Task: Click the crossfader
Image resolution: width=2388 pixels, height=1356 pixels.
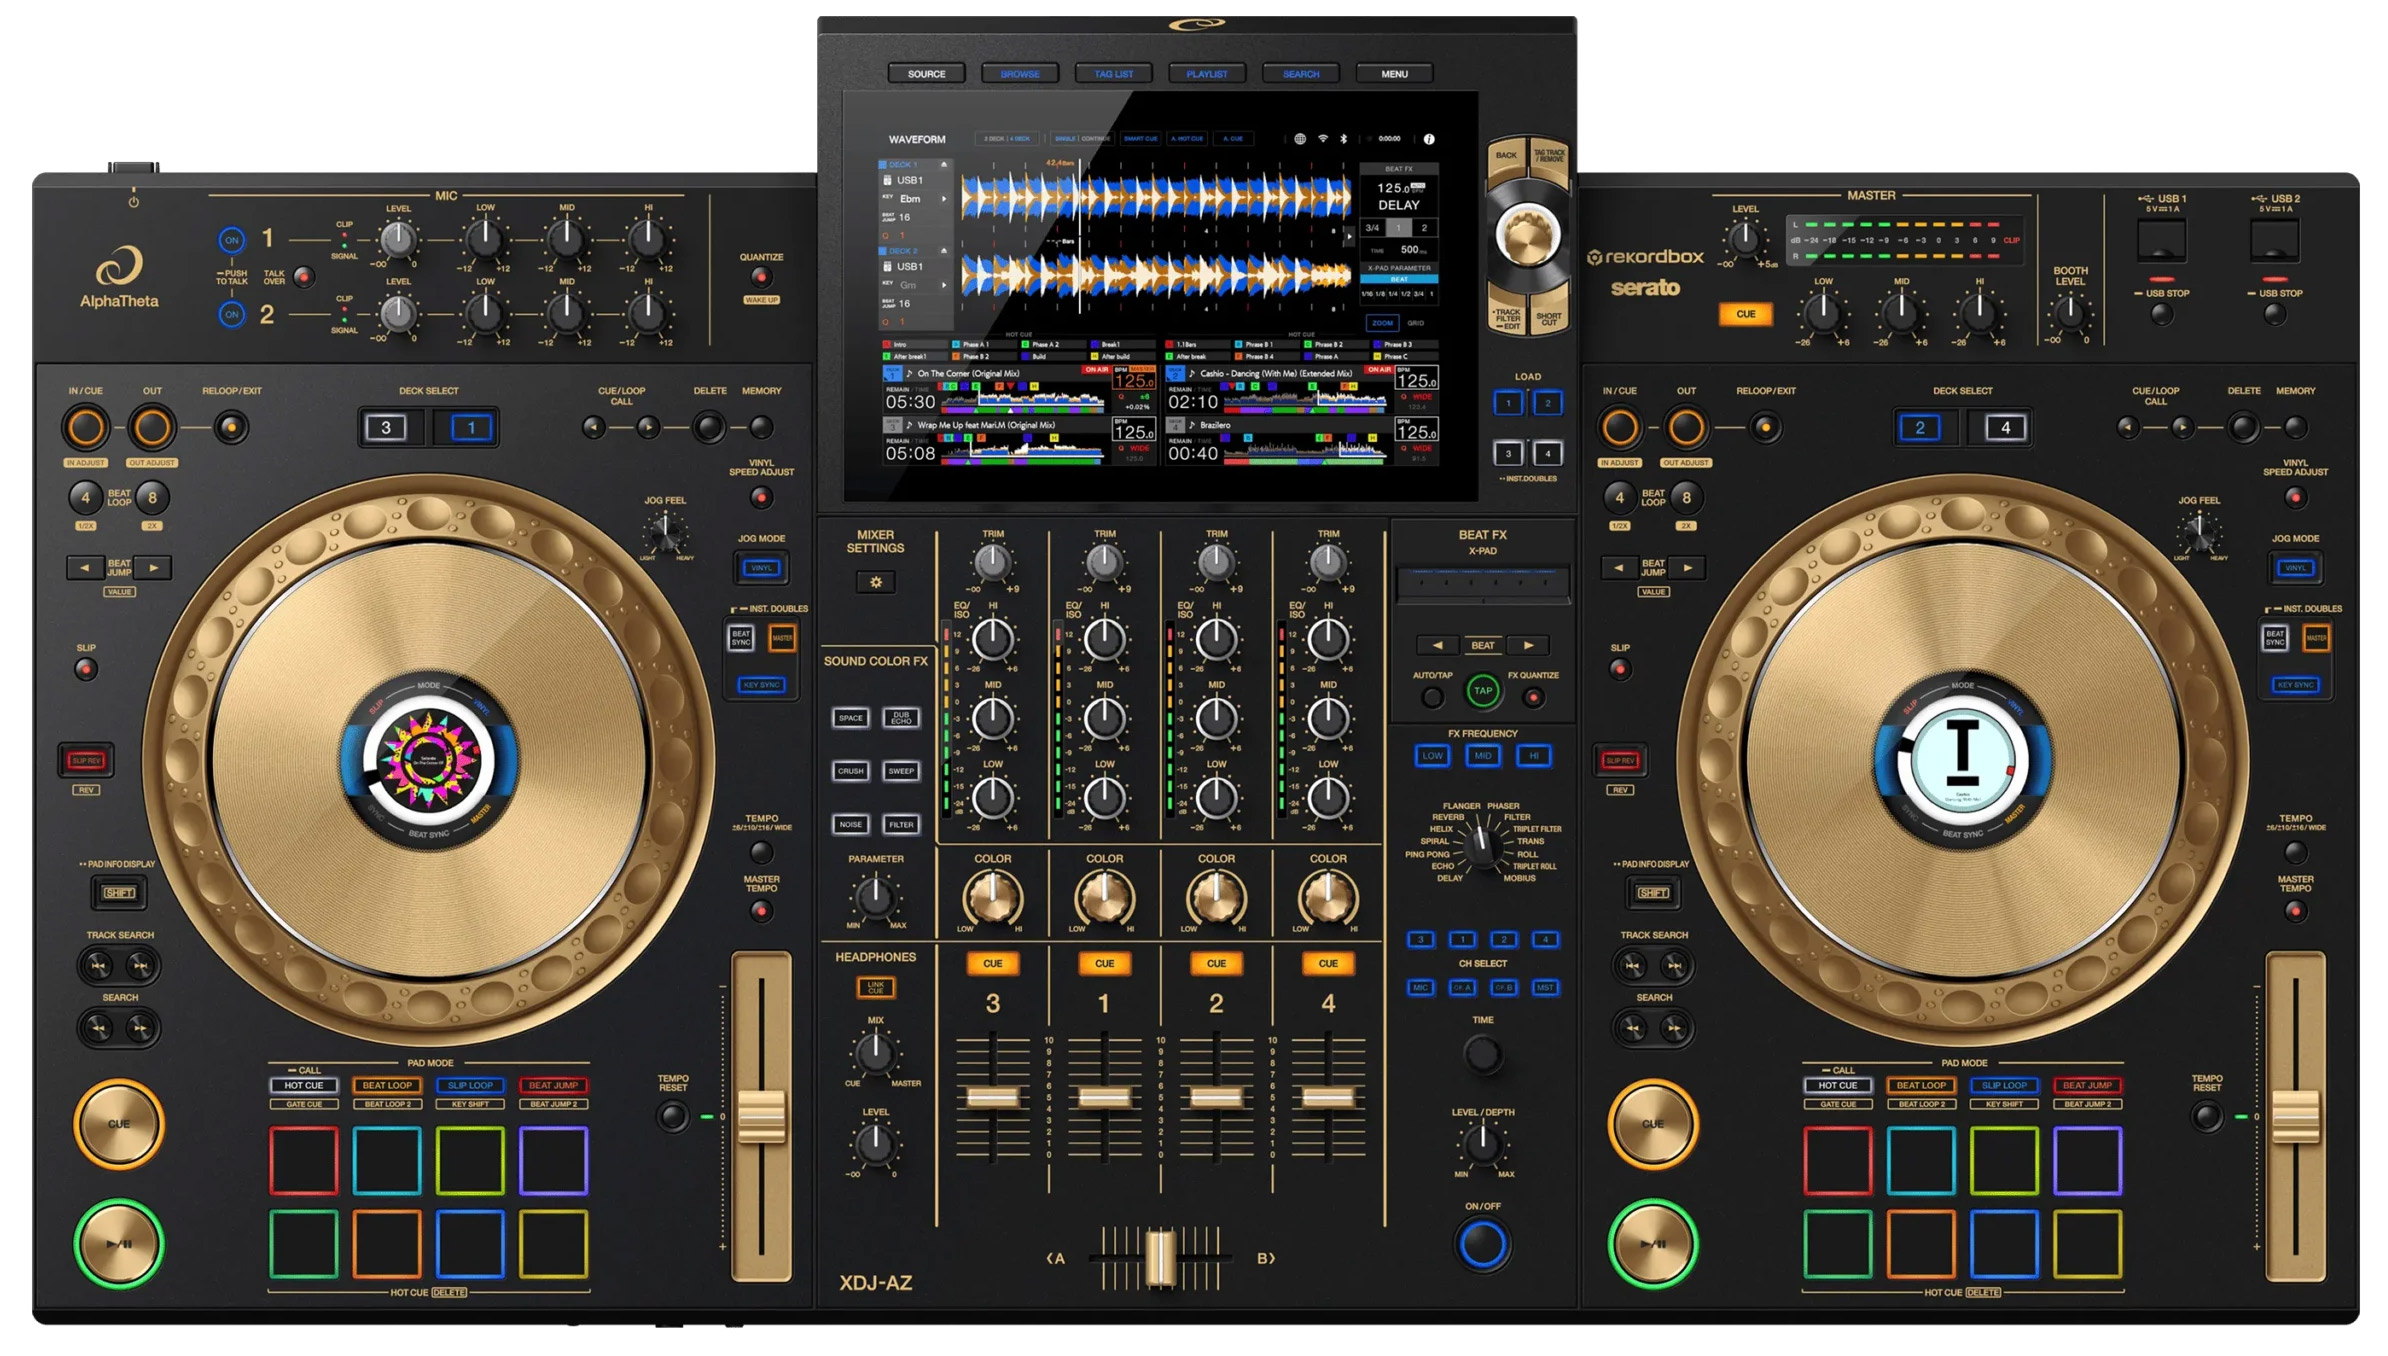Action: coord(1160,1258)
